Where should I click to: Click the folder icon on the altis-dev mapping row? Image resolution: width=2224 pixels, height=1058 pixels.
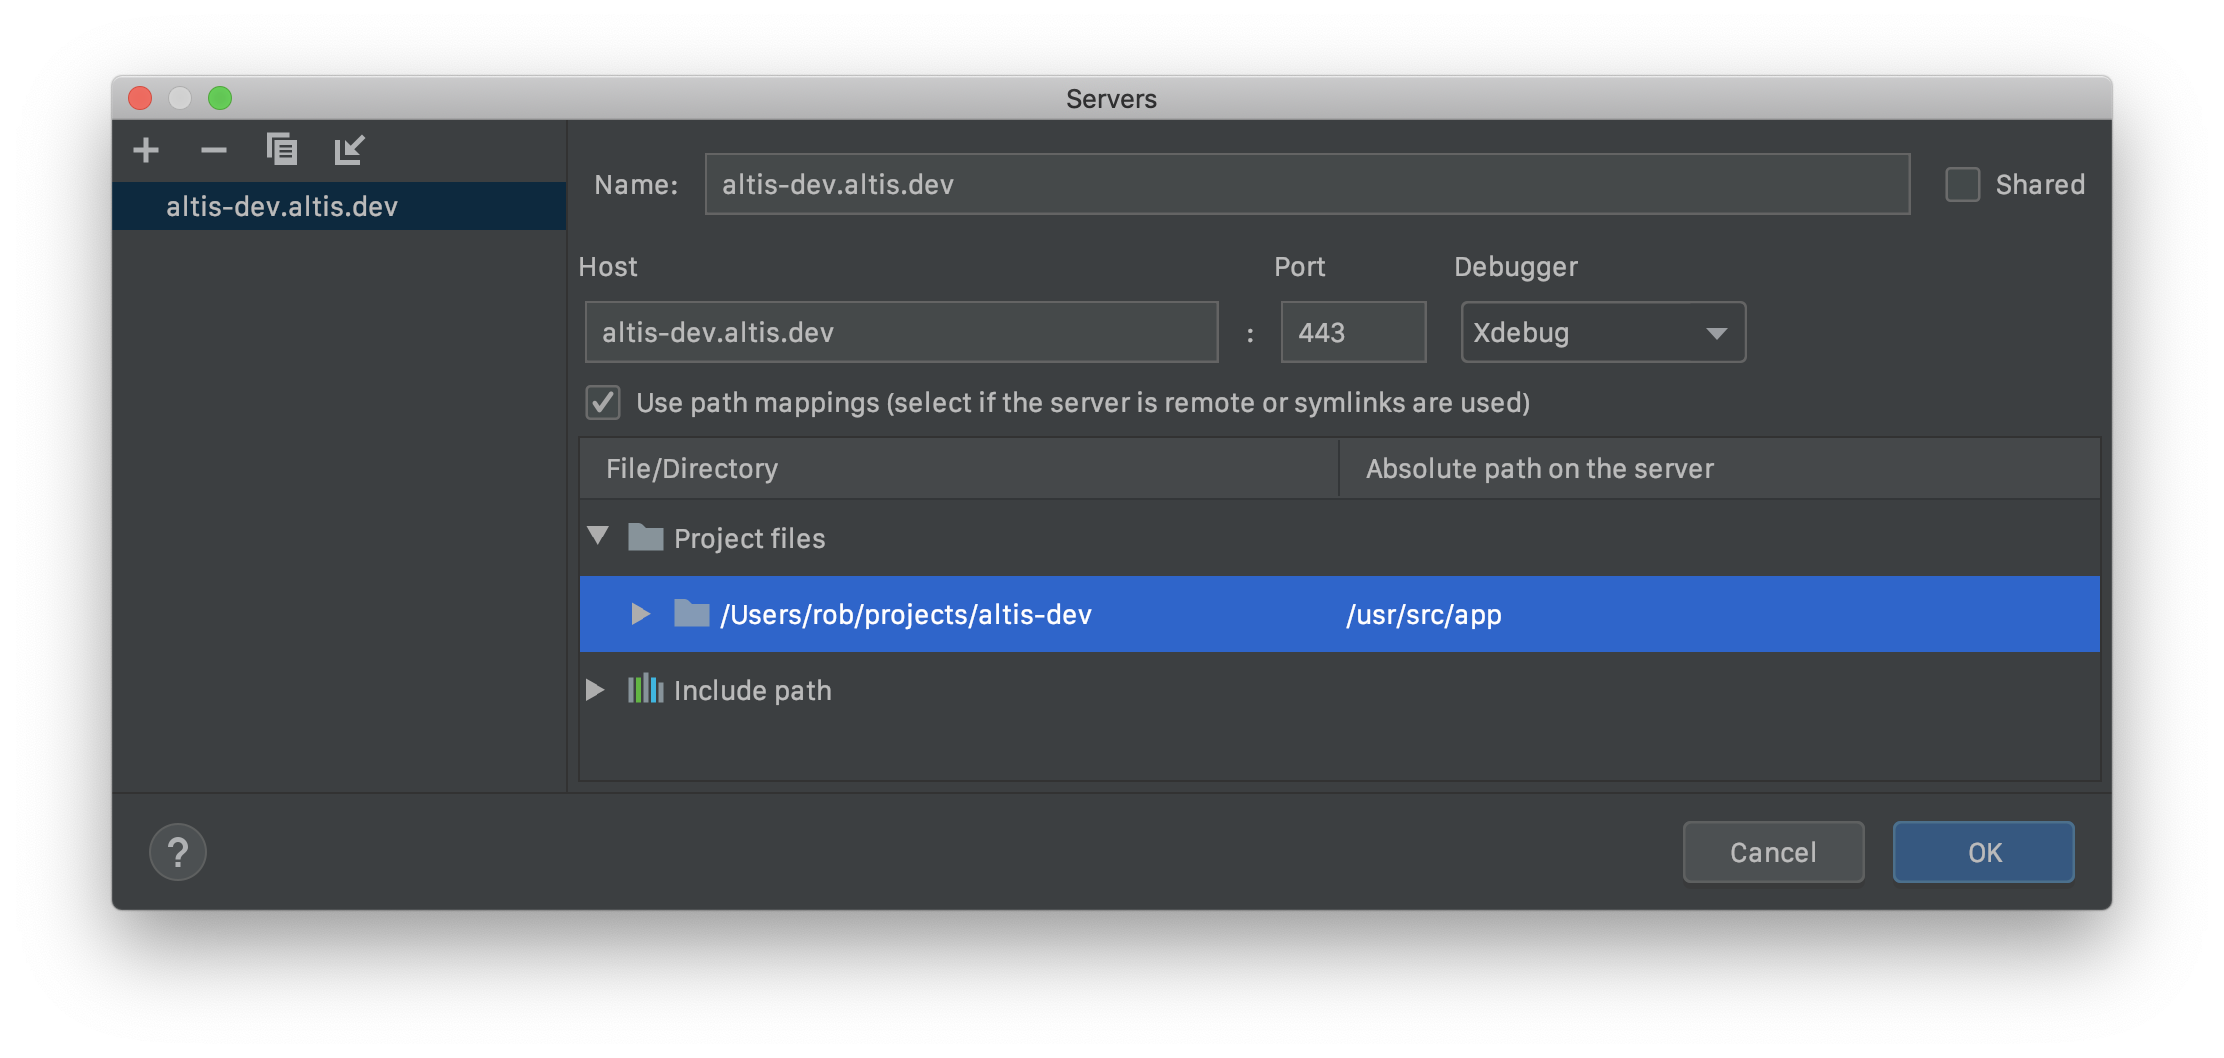pyautogui.click(x=692, y=614)
